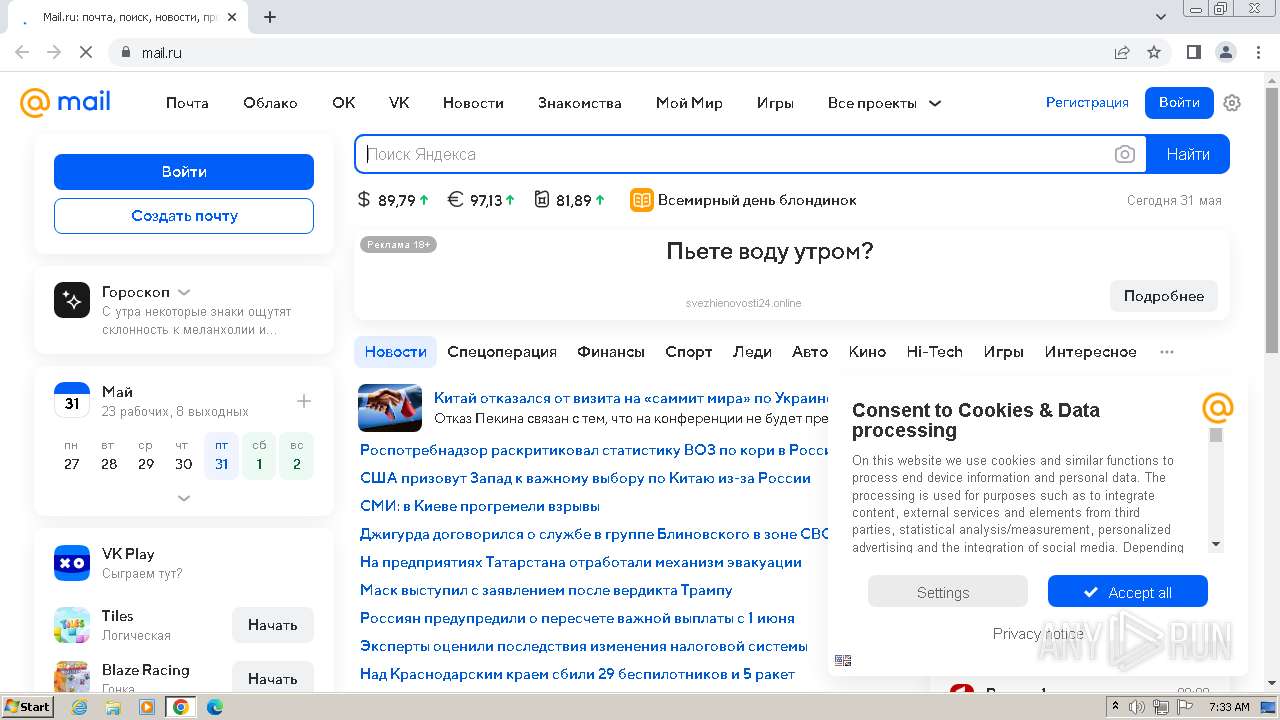Add a calendar event with plus icon
The width and height of the screenshot is (1280, 720).
point(304,401)
